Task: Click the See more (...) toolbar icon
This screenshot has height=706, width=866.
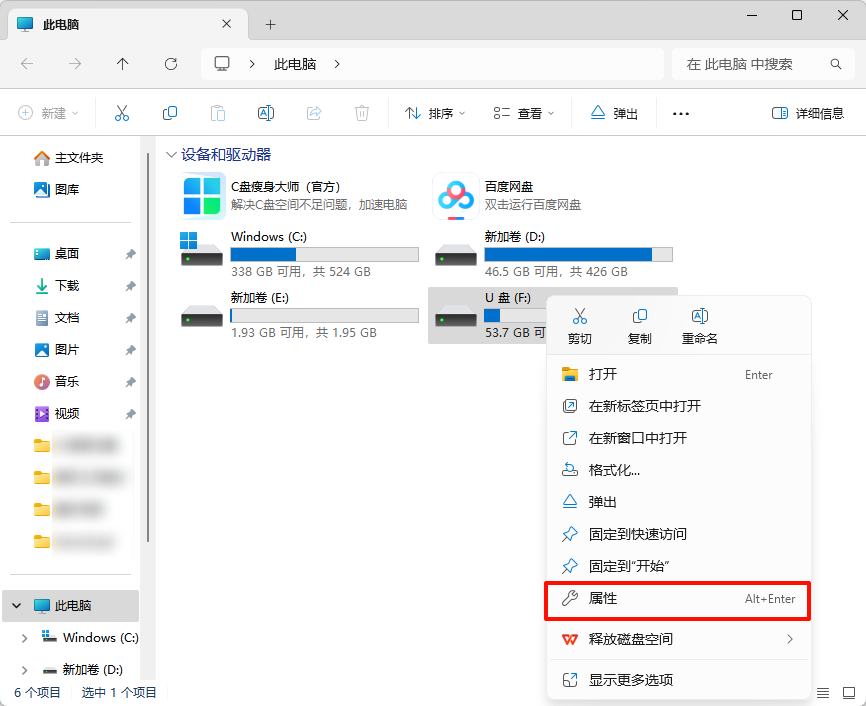Action: click(681, 113)
